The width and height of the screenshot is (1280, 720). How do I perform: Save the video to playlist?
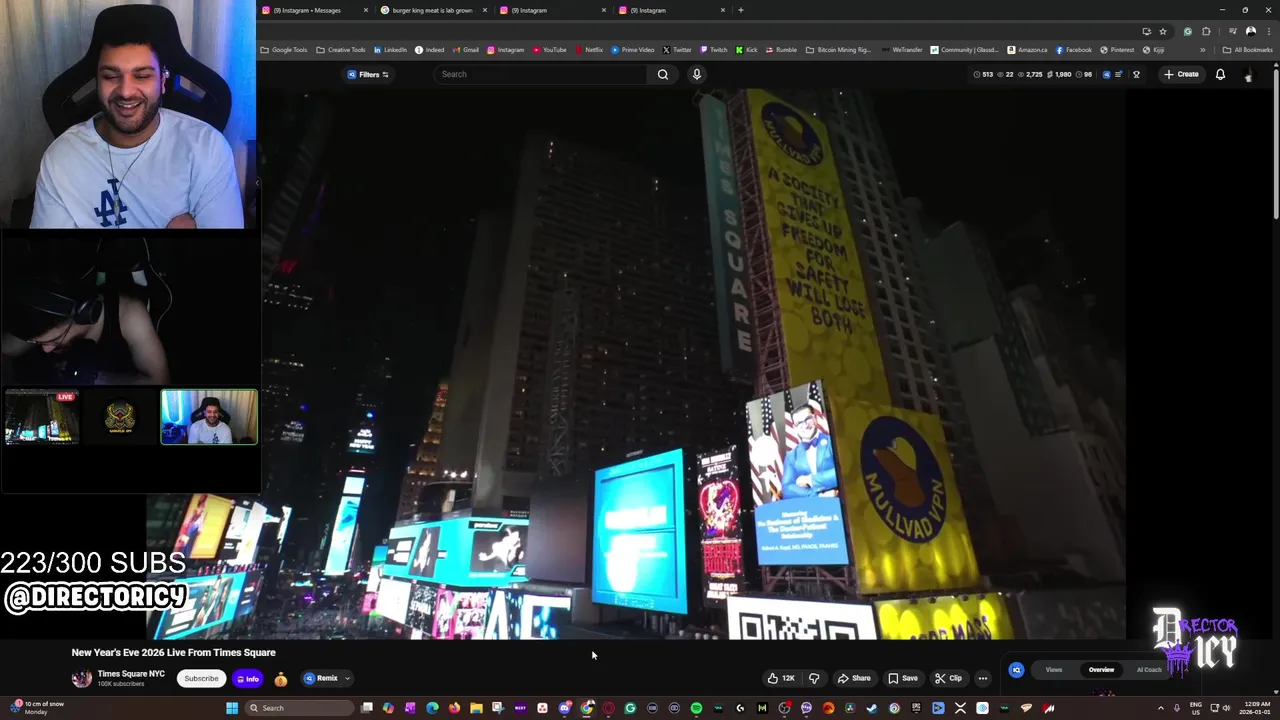point(903,678)
